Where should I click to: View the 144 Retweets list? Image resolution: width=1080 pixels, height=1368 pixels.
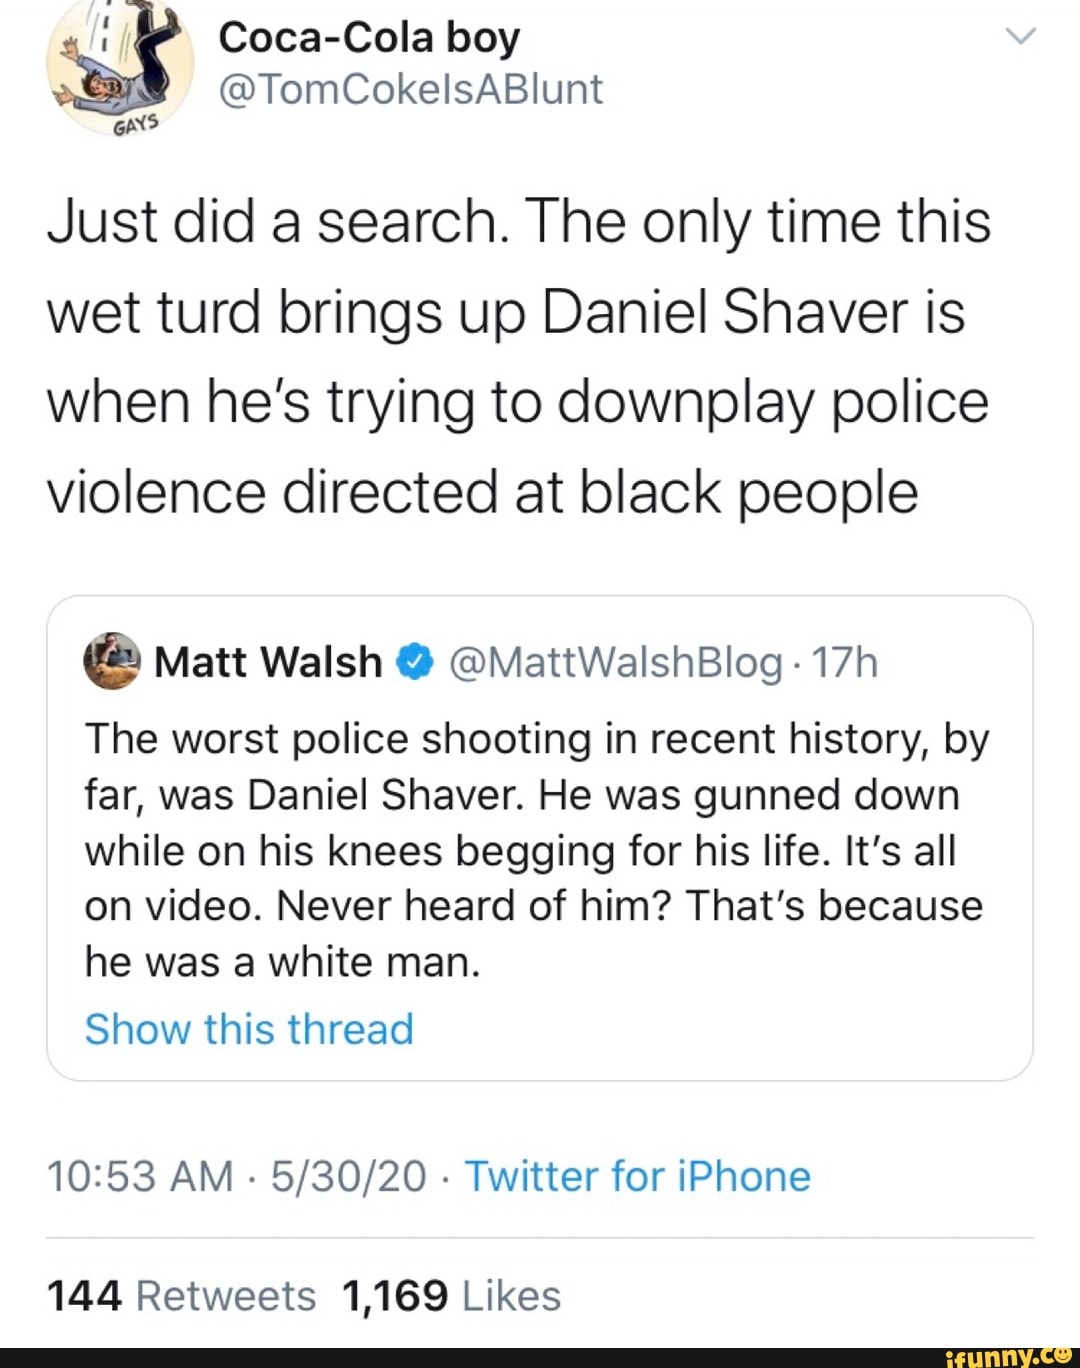183,1295
